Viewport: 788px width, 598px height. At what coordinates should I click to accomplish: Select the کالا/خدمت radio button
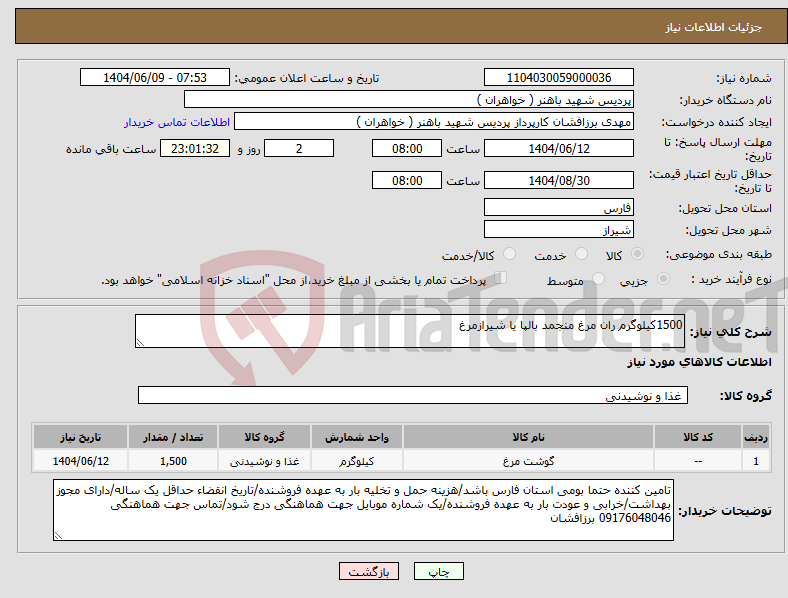click(x=509, y=254)
